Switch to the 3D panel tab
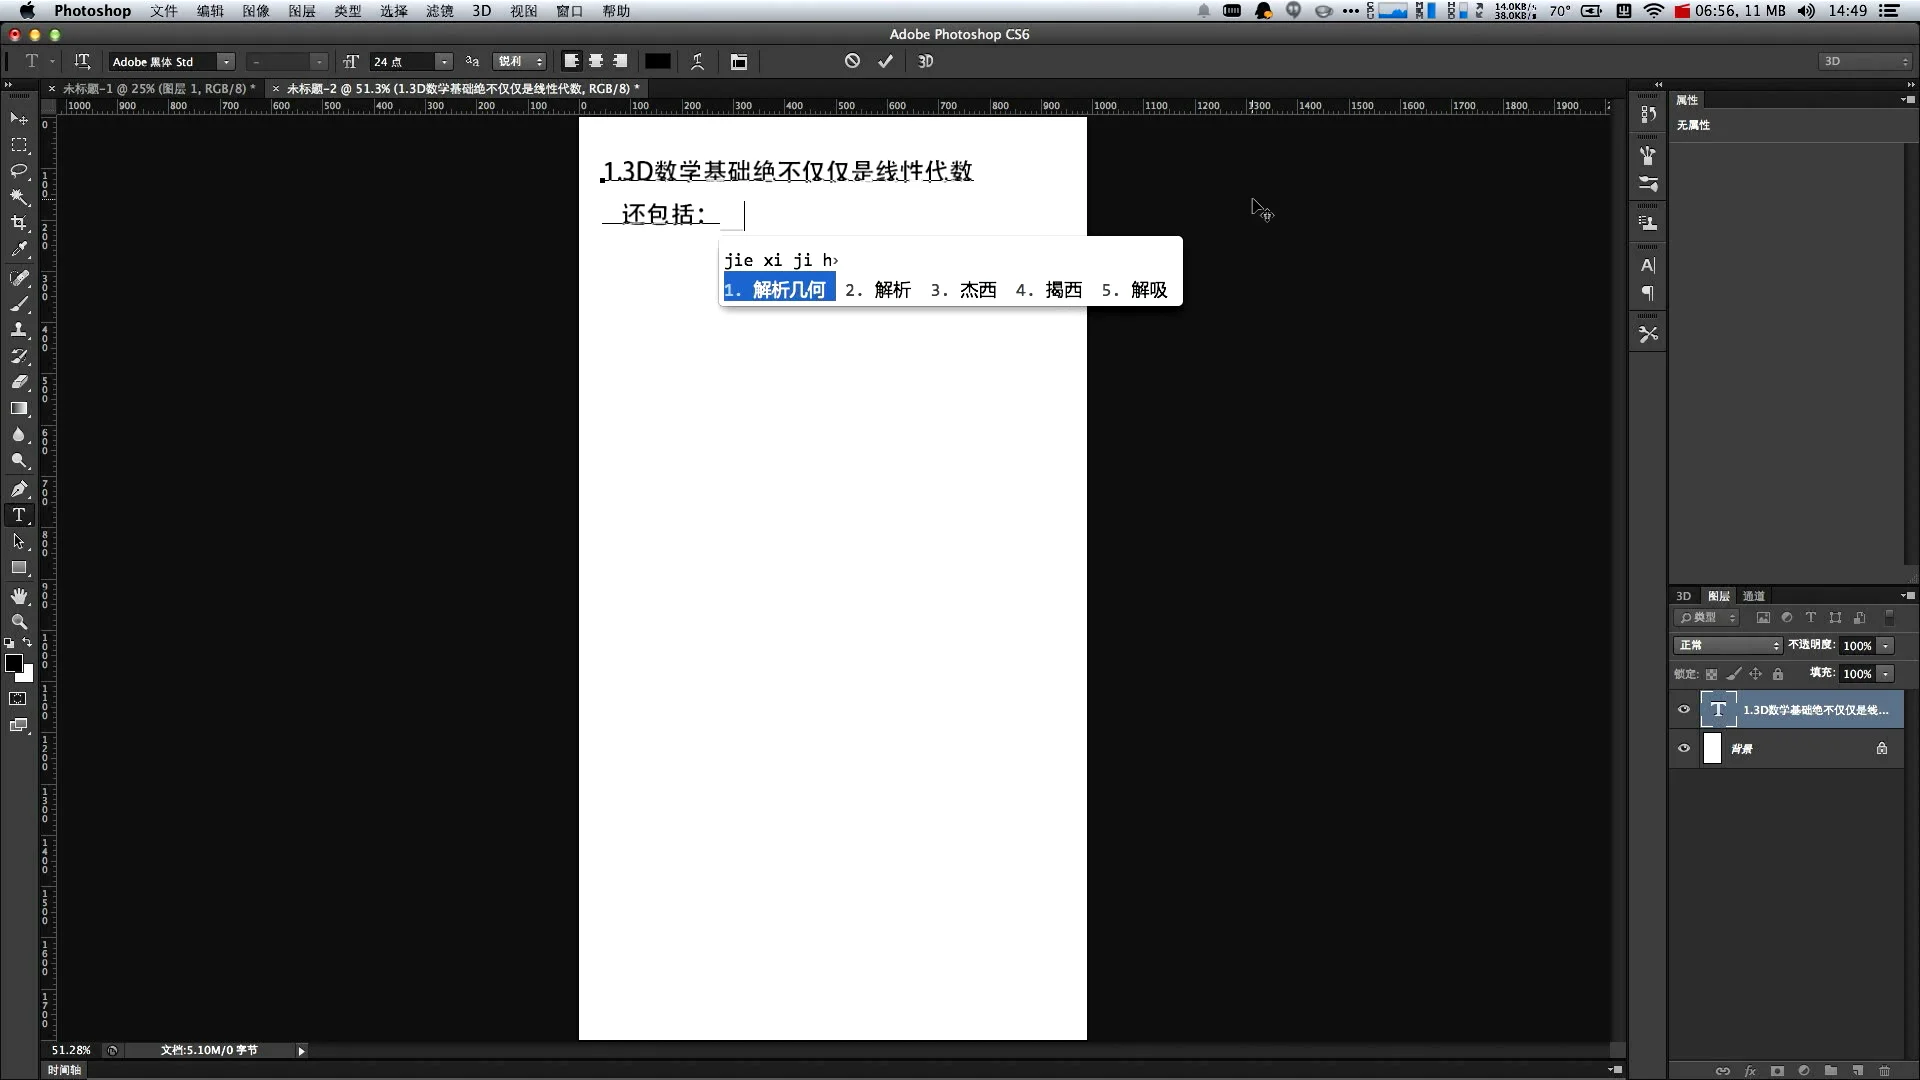The height and width of the screenshot is (1080, 1920). 1684,596
